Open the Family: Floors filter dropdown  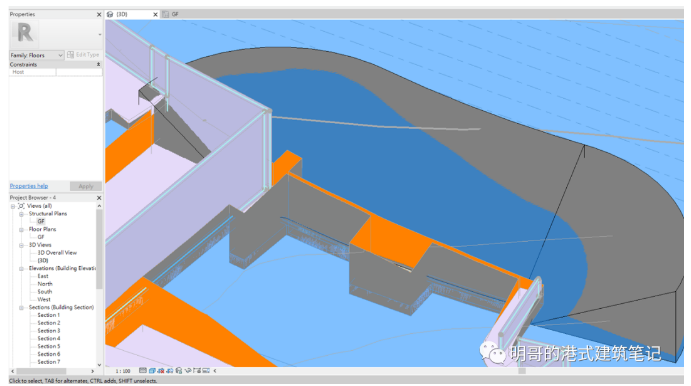coord(37,55)
